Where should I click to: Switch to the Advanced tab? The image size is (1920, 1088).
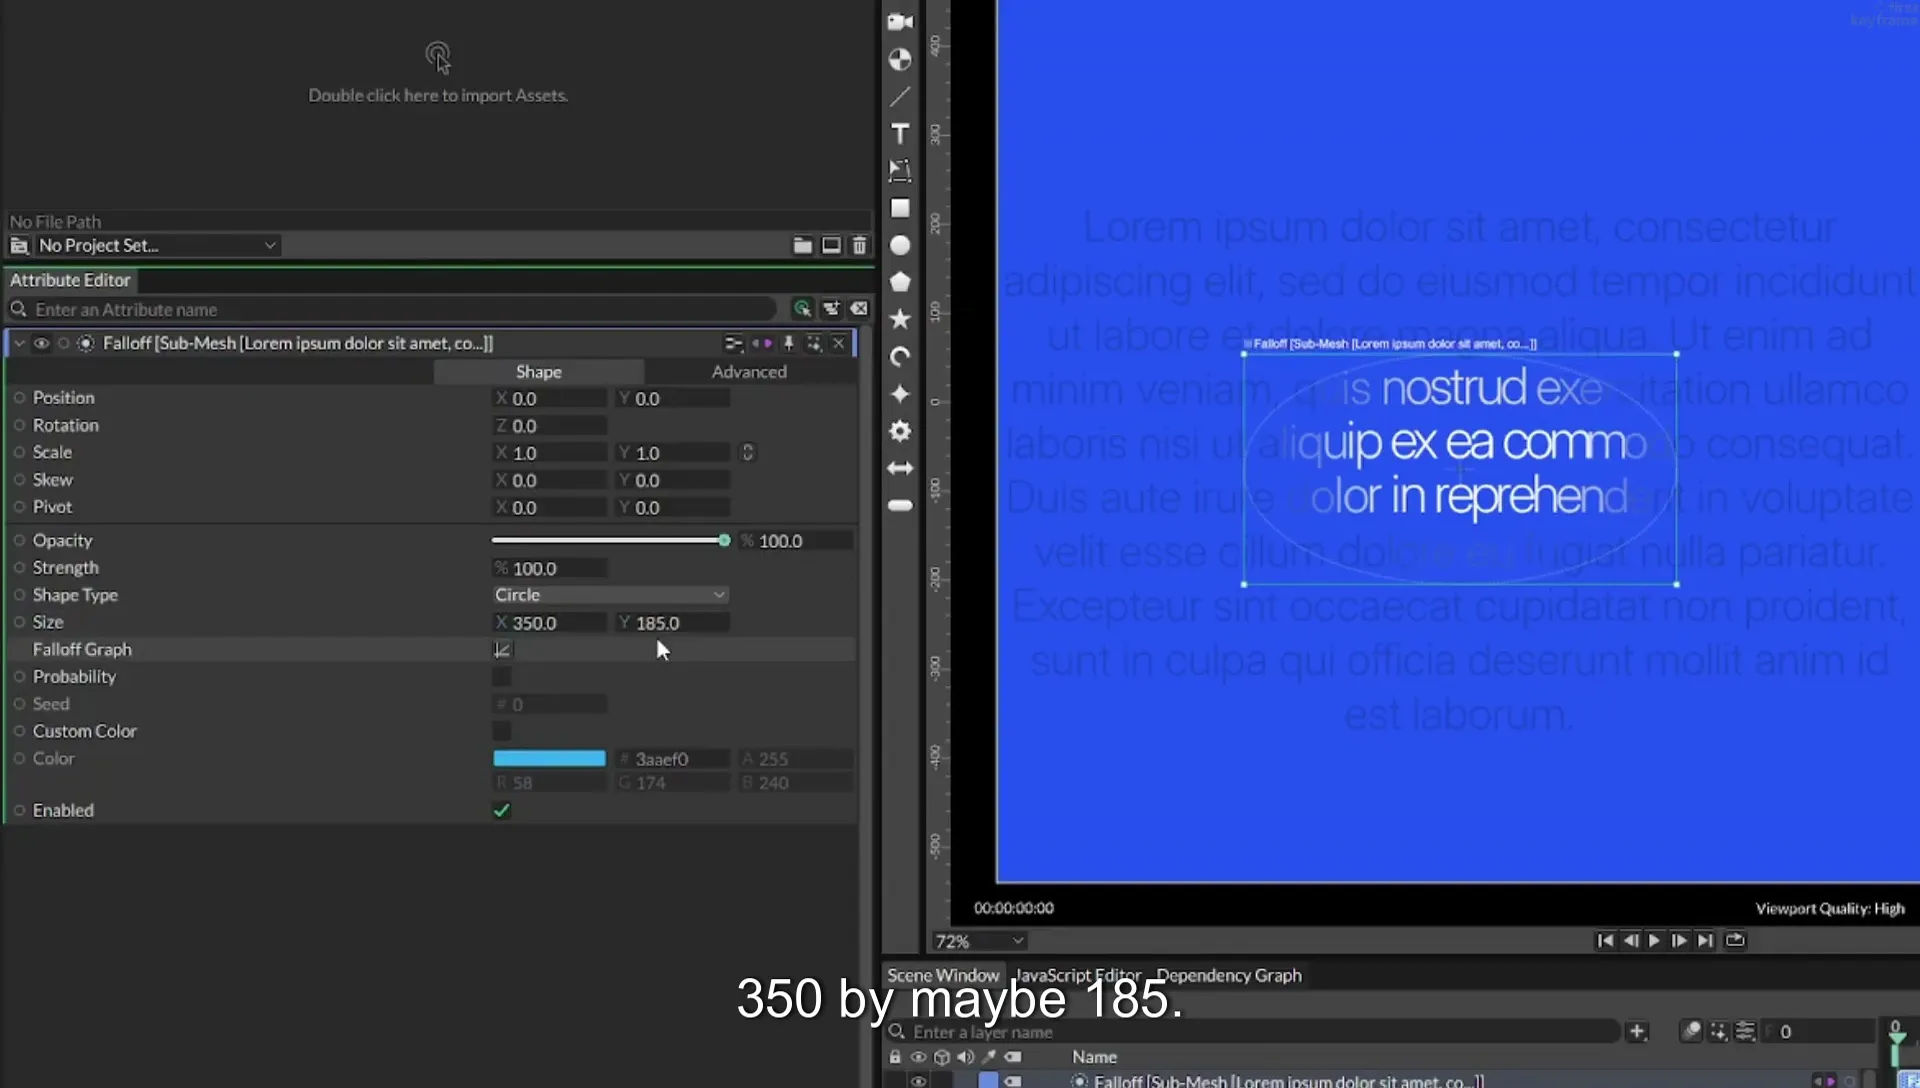(749, 371)
